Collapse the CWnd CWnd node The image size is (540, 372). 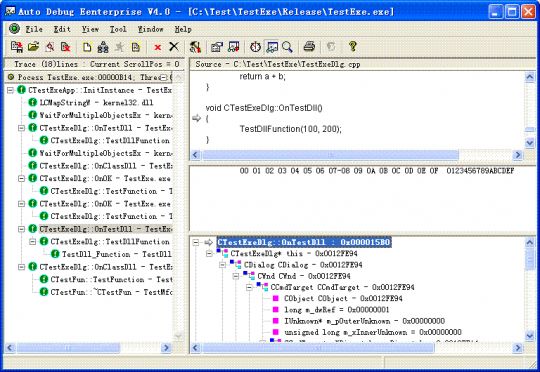point(236,276)
